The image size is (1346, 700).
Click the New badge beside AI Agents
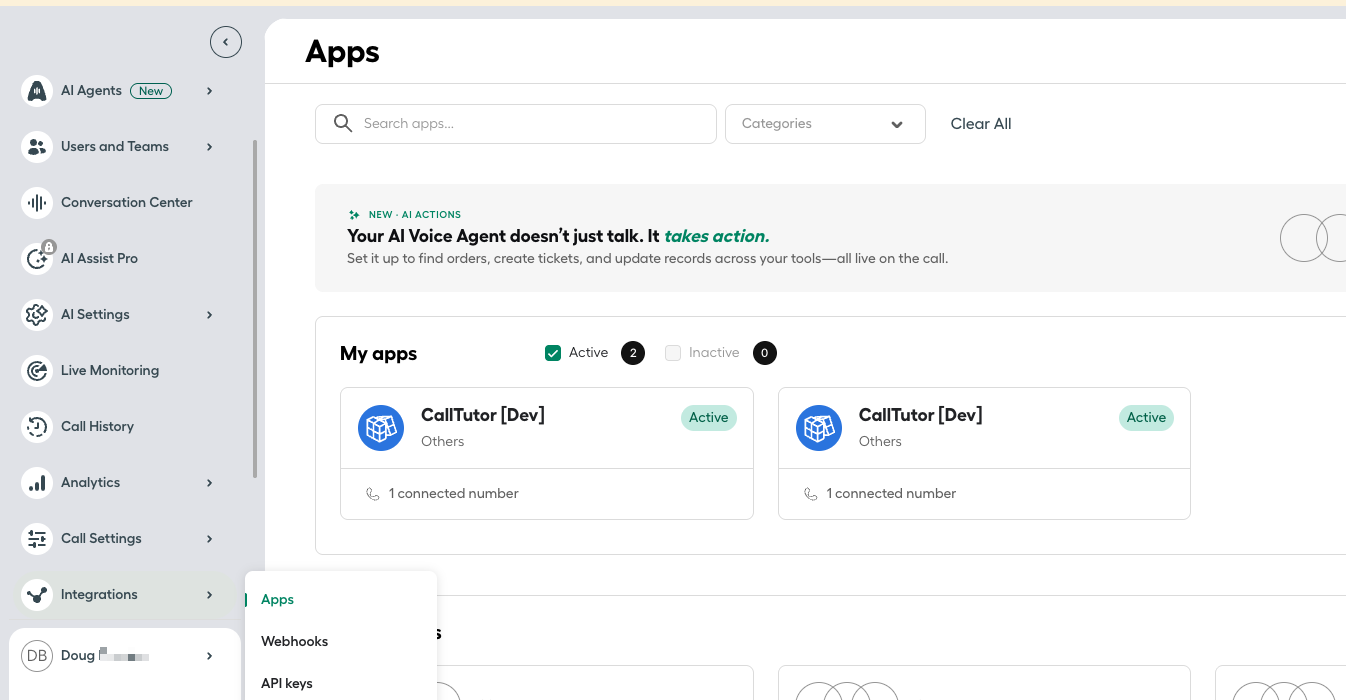151,91
